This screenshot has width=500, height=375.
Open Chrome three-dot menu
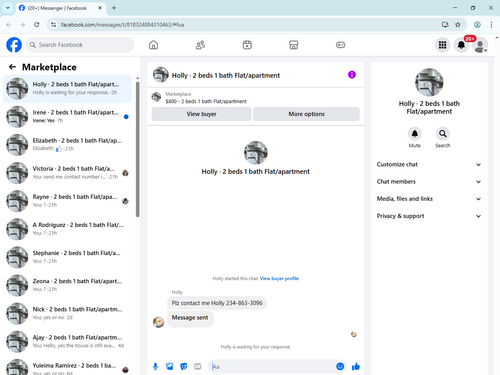(x=491, y=25)
